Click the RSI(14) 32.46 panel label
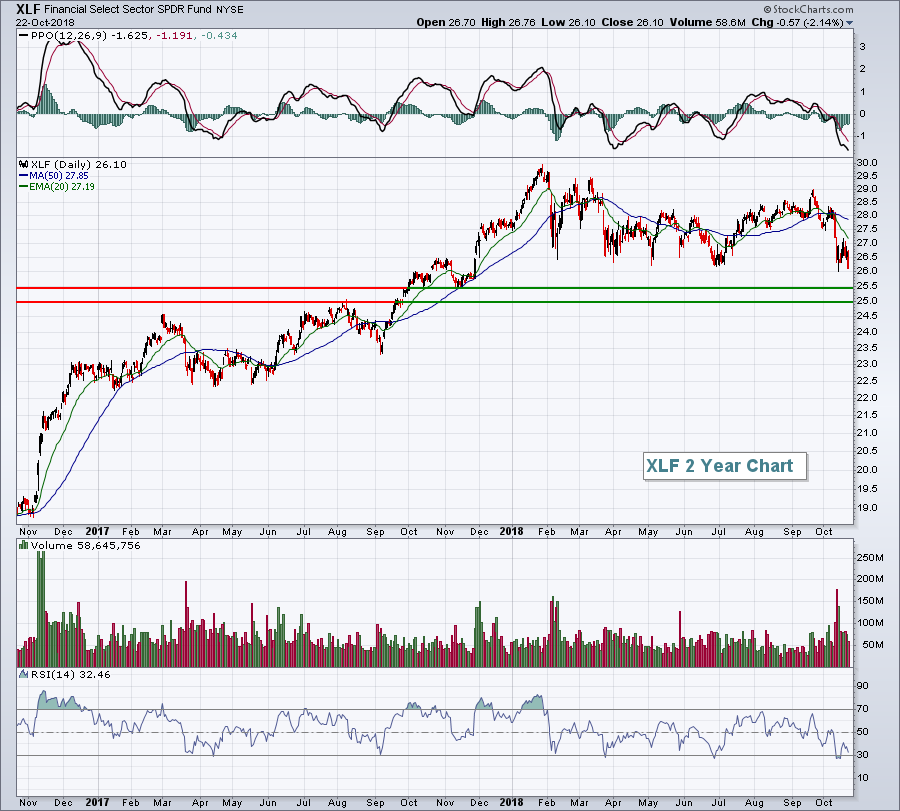The height and width of the screenshot is (811, 900). 70,674
